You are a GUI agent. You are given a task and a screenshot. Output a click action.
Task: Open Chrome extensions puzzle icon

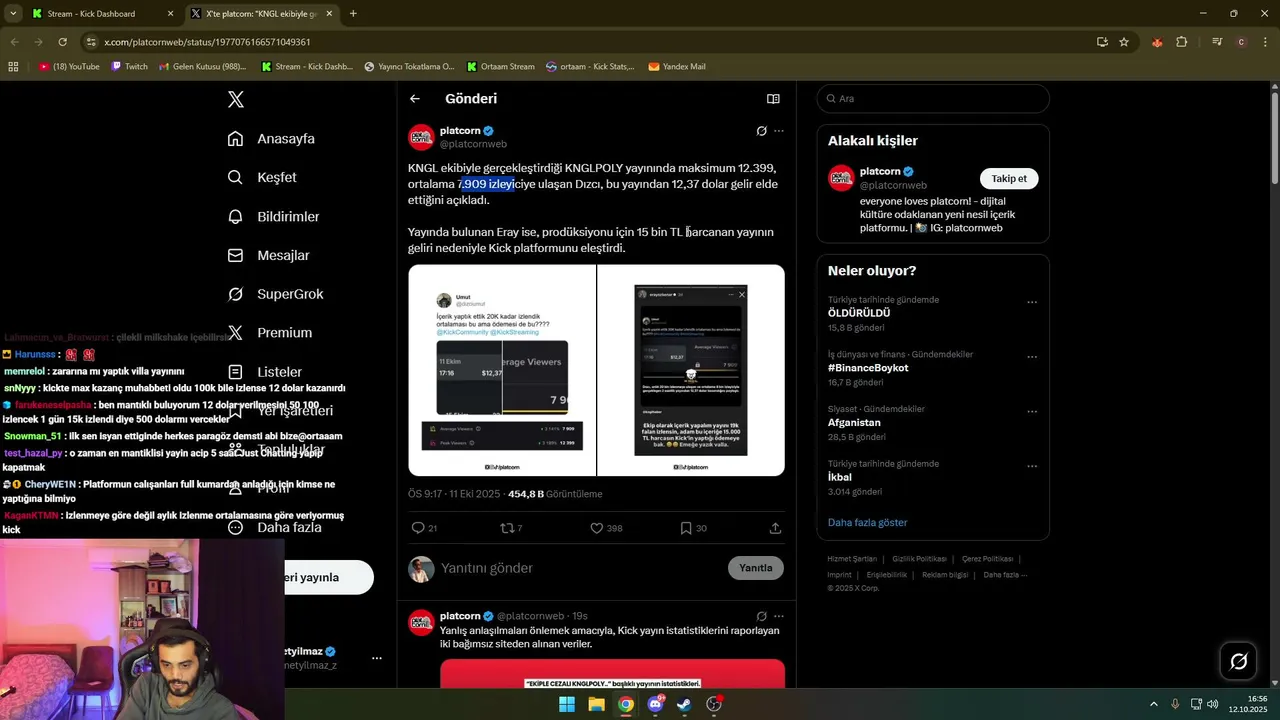click(1182, 42)
